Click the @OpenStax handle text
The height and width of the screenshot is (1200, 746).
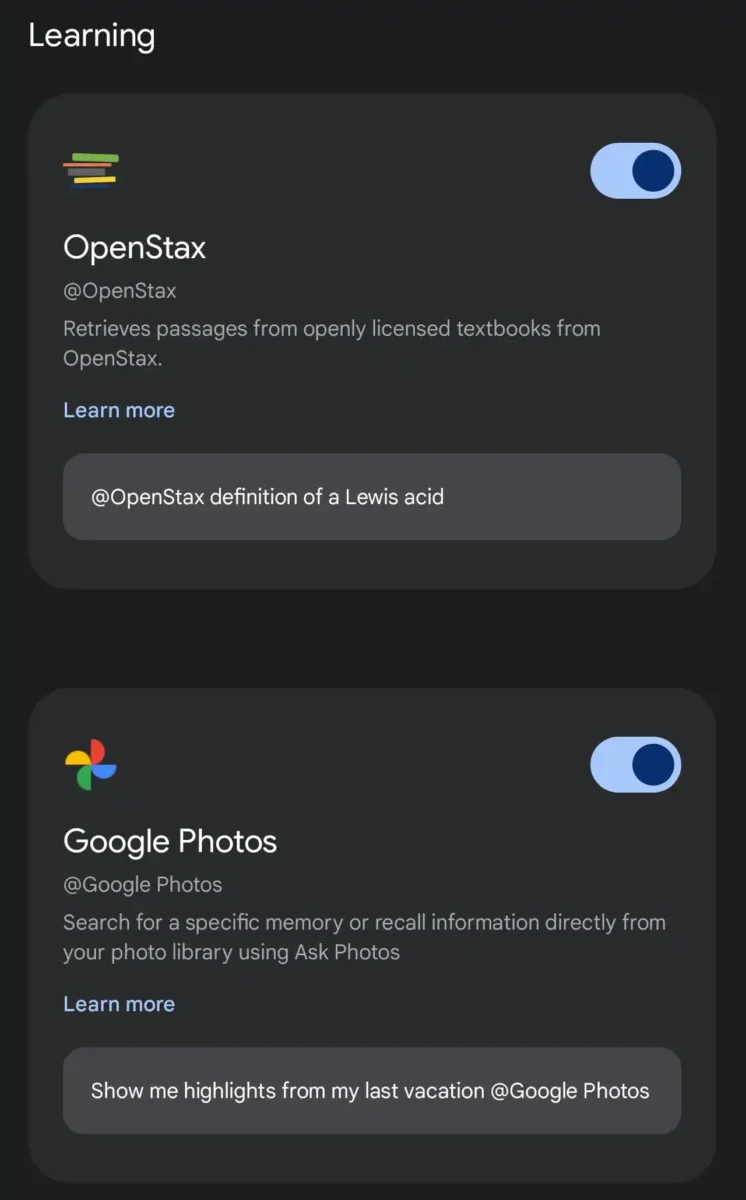120,292
